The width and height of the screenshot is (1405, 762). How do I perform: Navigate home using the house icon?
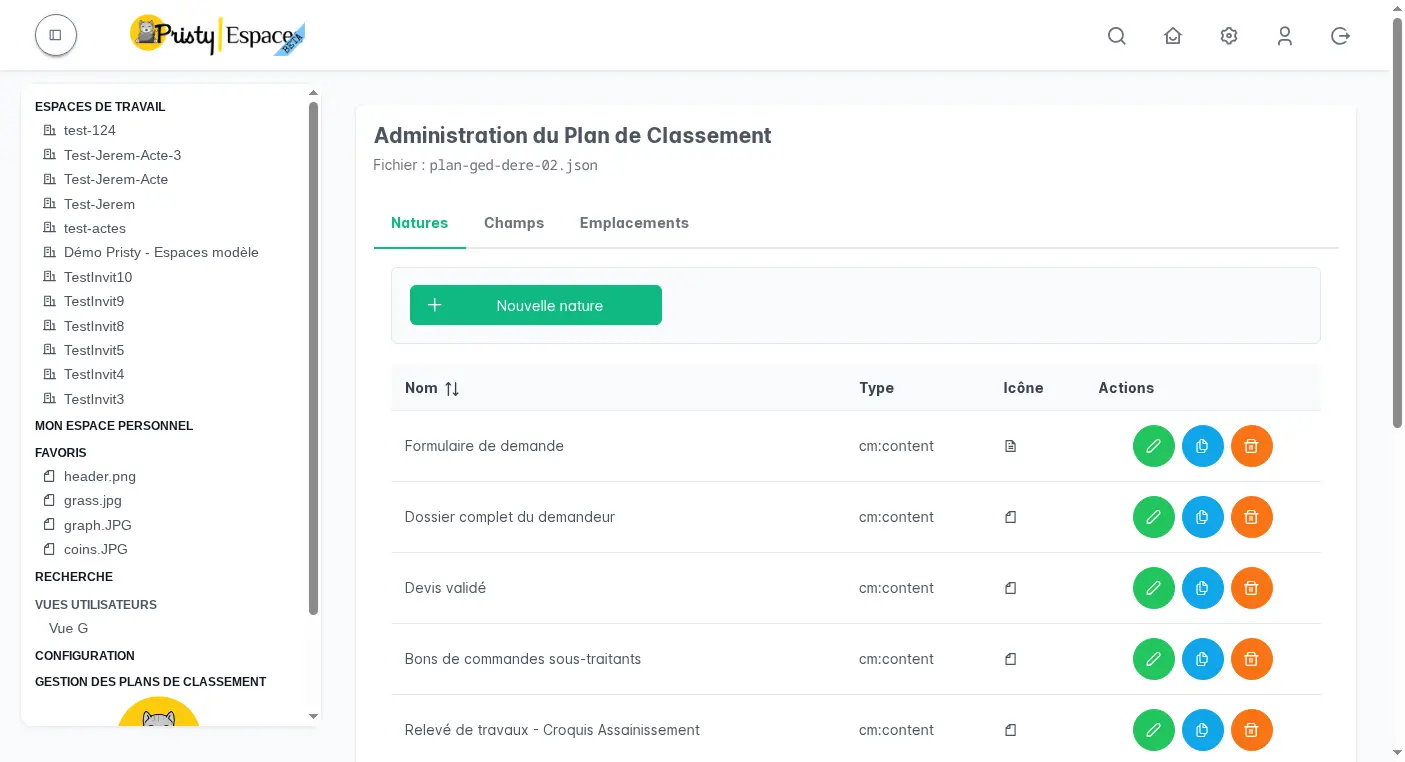pos(1173,35)
